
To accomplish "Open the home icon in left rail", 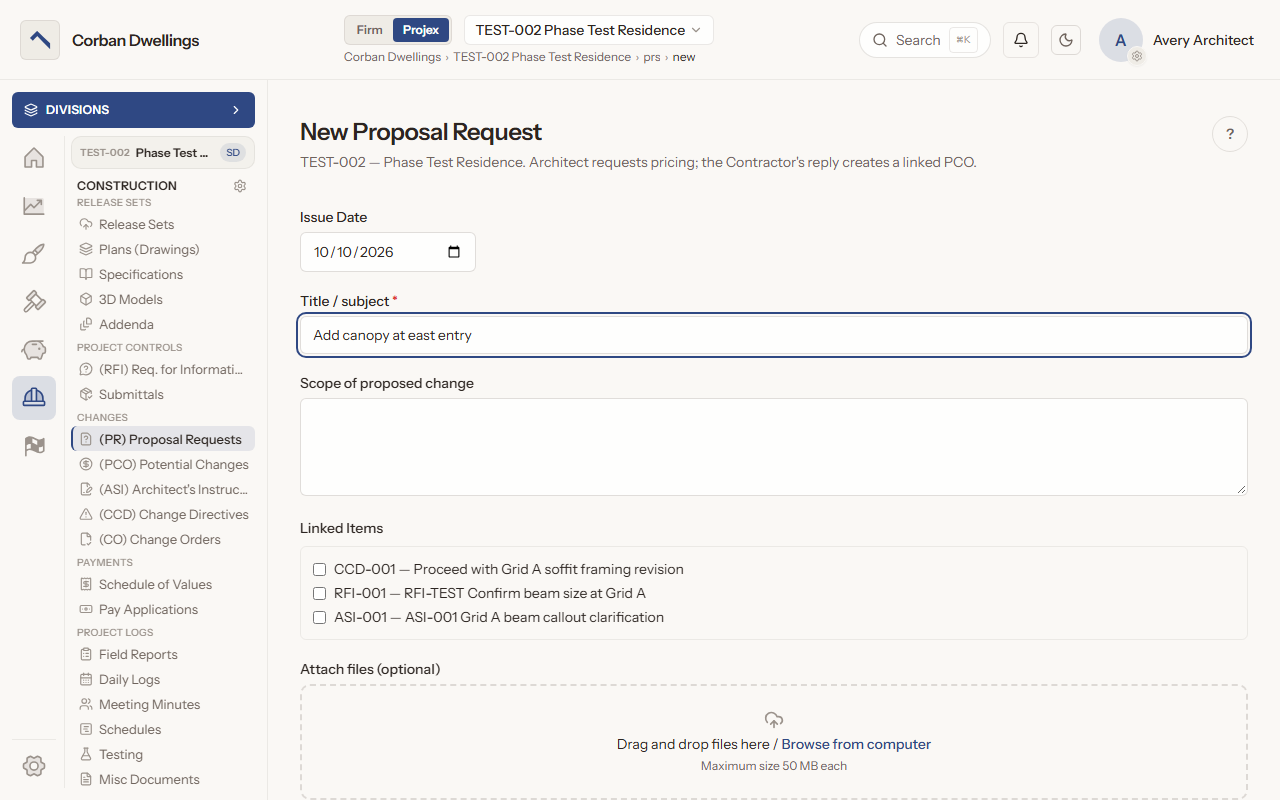I will (x=34, y=158).
